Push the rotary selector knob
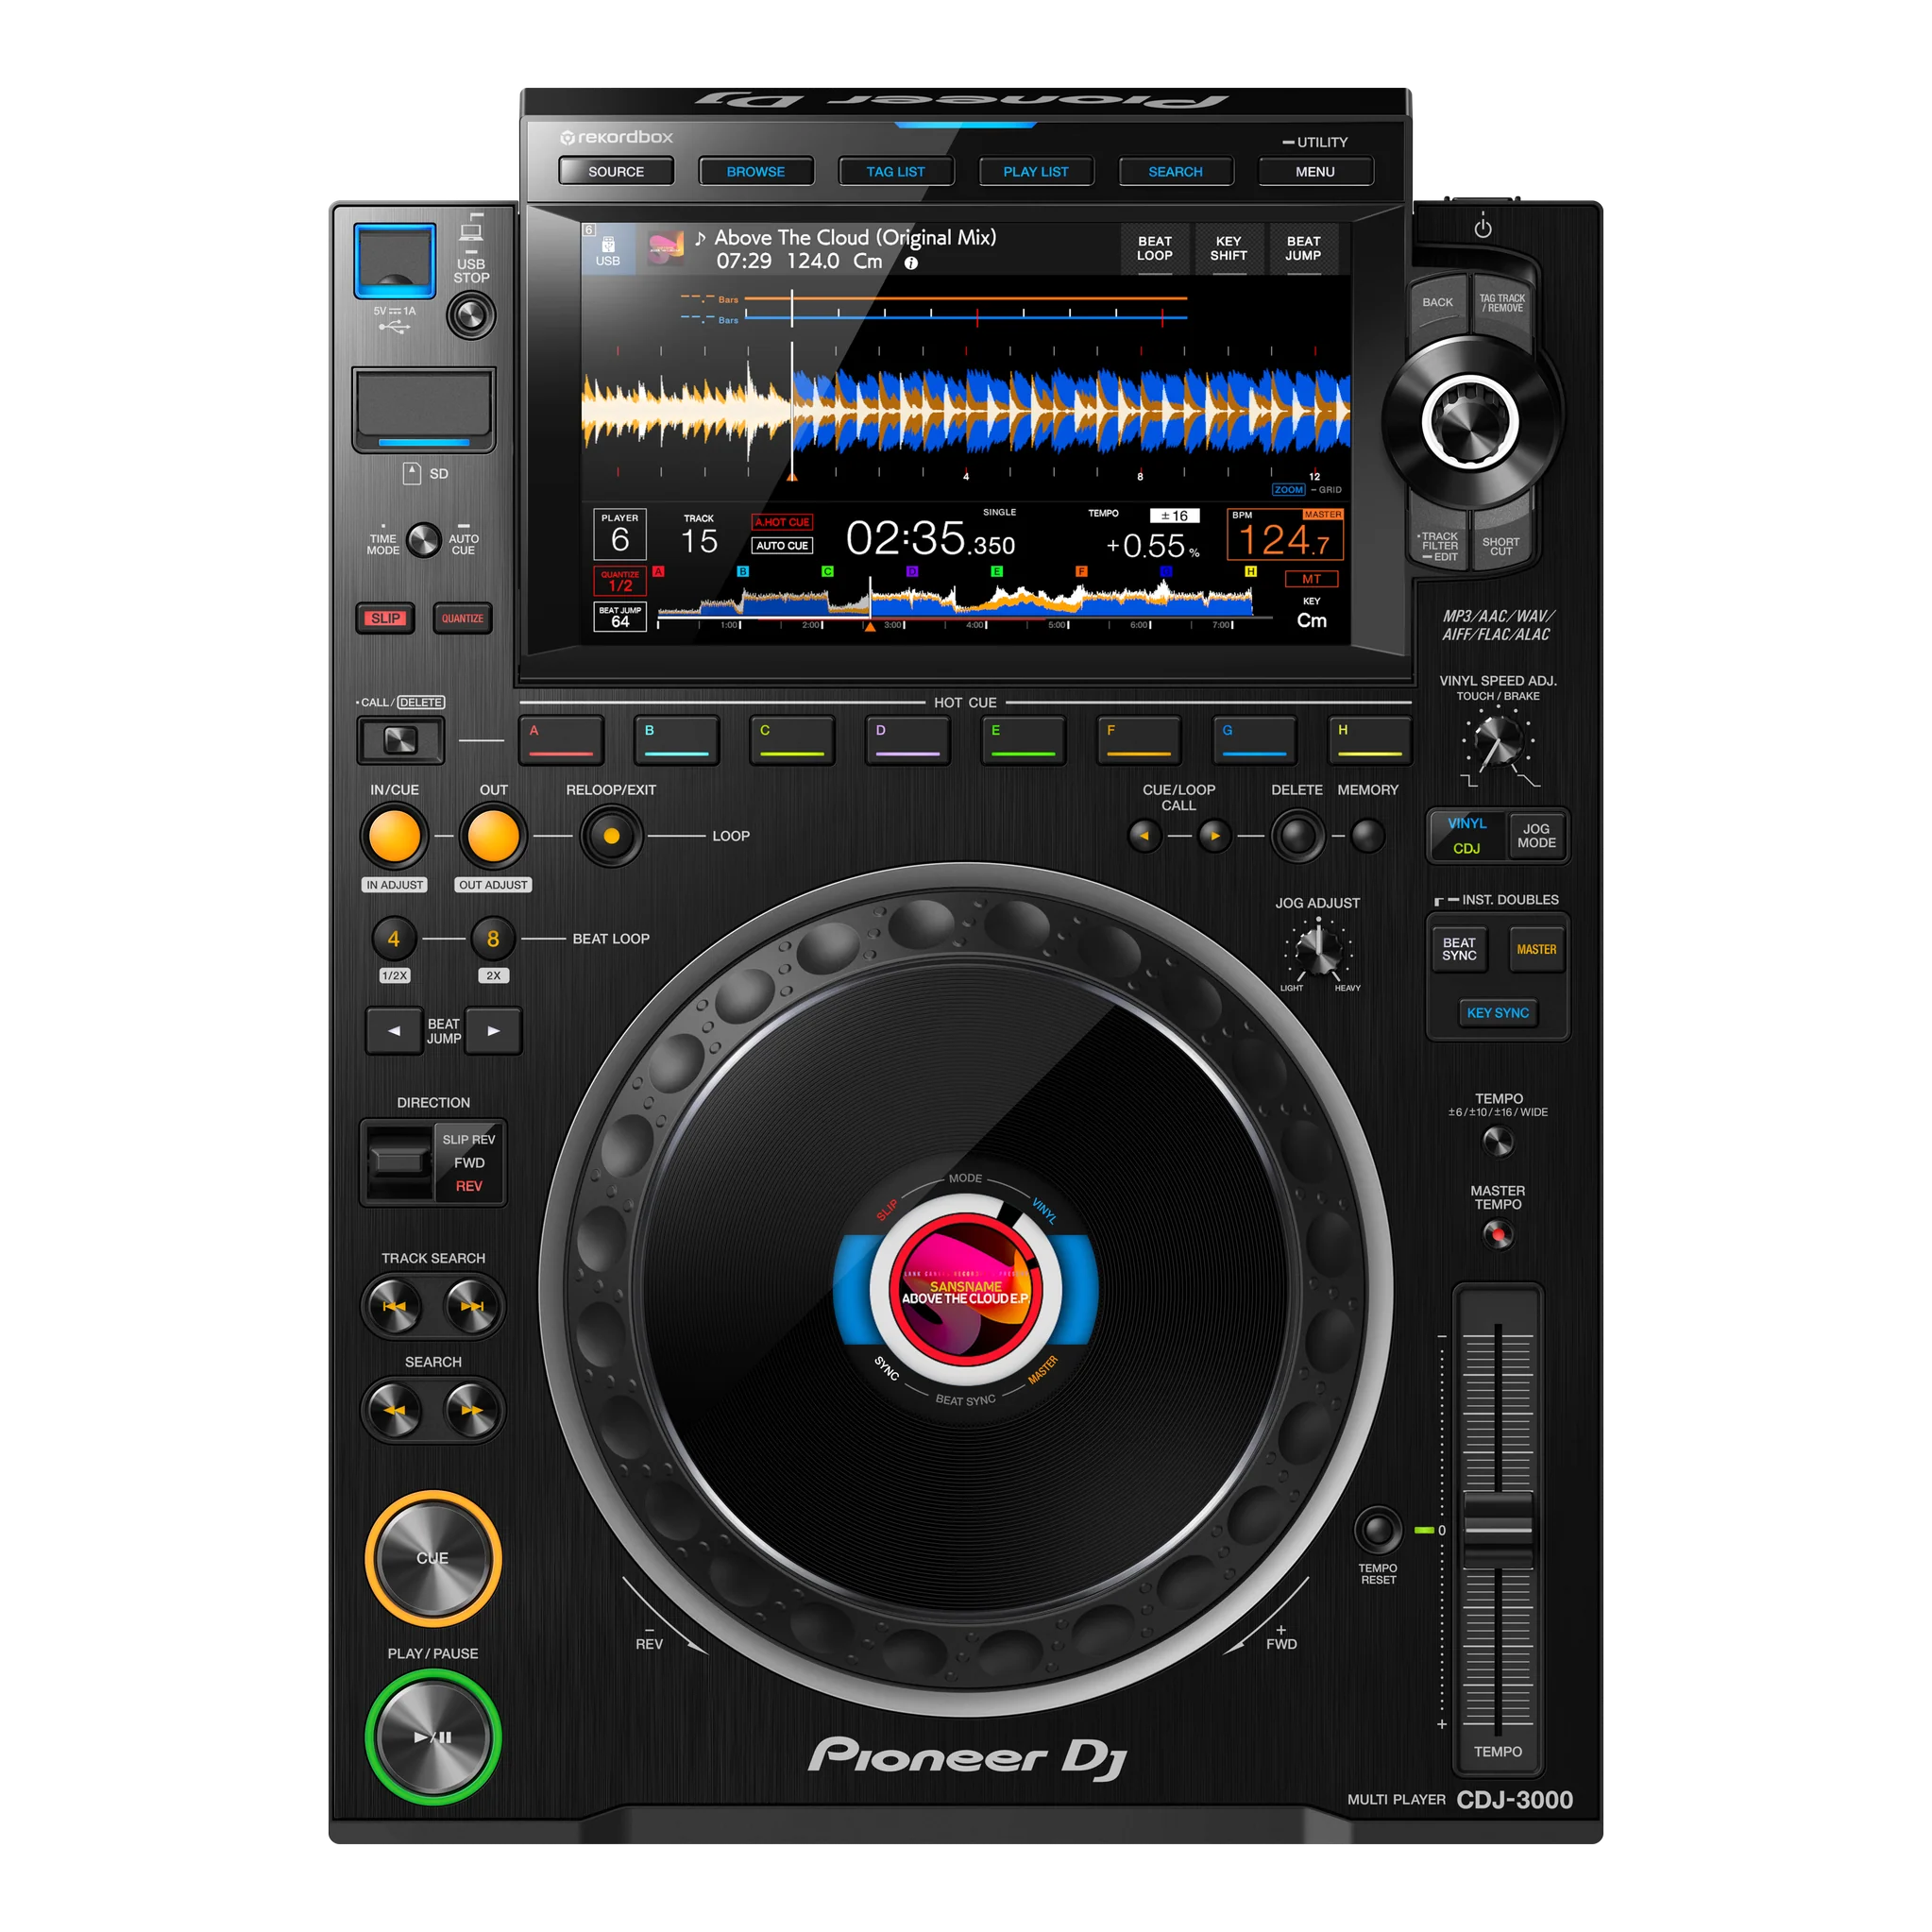Screen dimensions: 1932x1932 [1470, 421]
